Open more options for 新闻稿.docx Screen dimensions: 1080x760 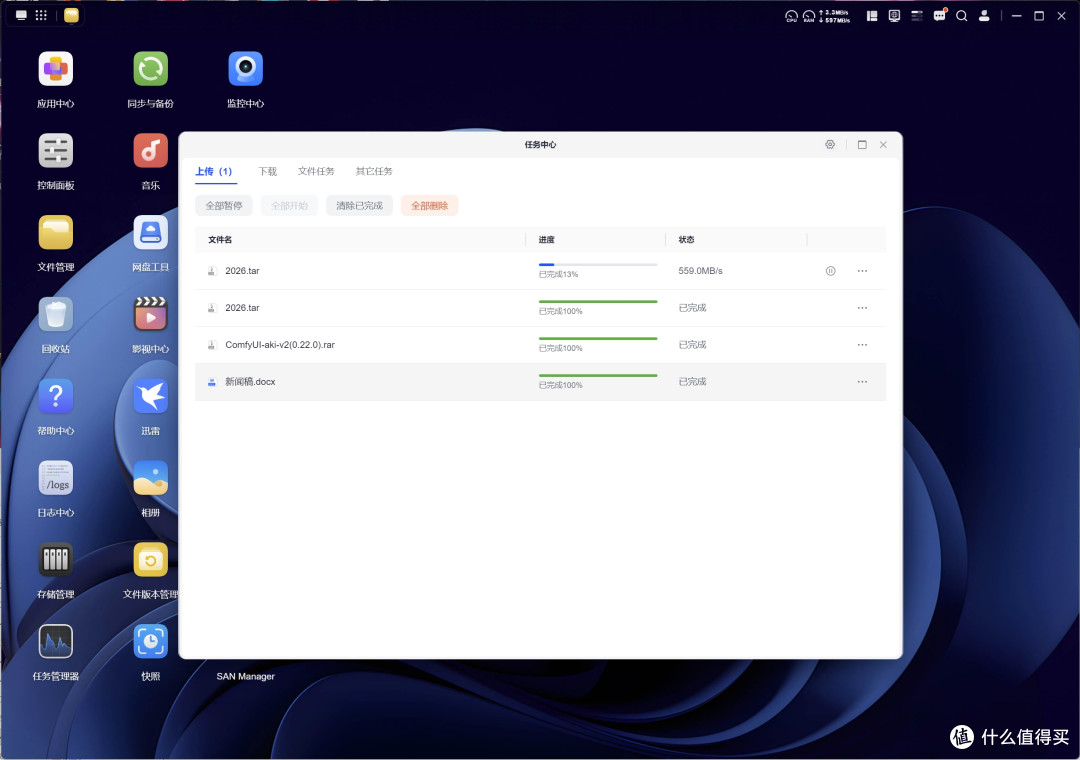point(862,382)
